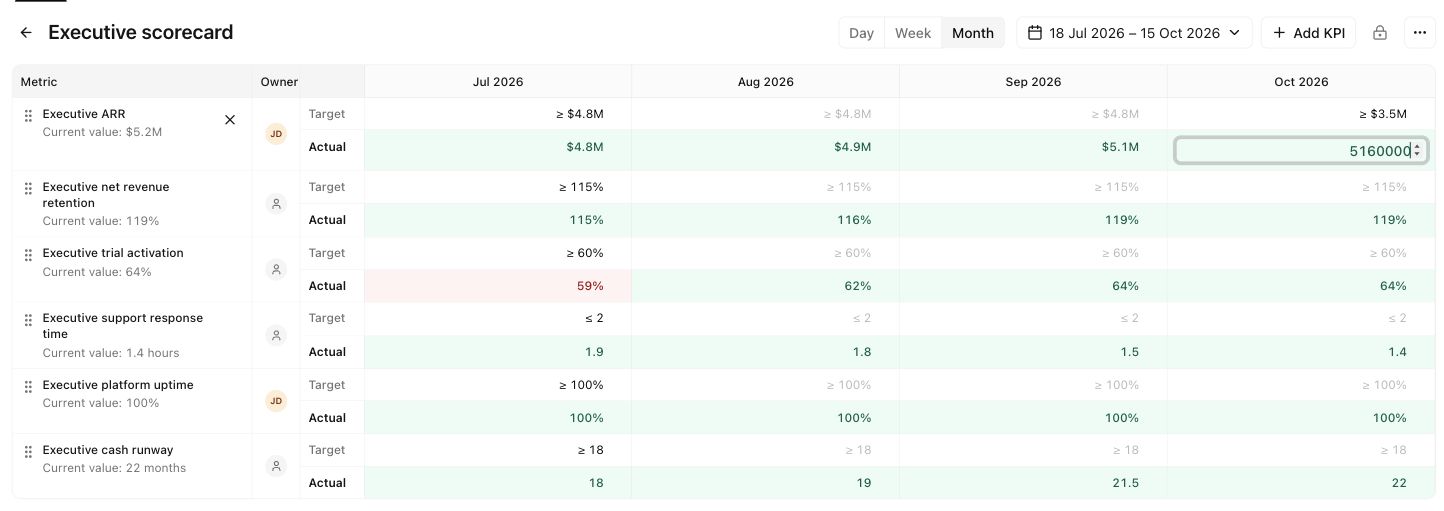
Task: Grab the drag handle for Executive net revenue retention
Action: pyautogui.click(x=28, y=189)
